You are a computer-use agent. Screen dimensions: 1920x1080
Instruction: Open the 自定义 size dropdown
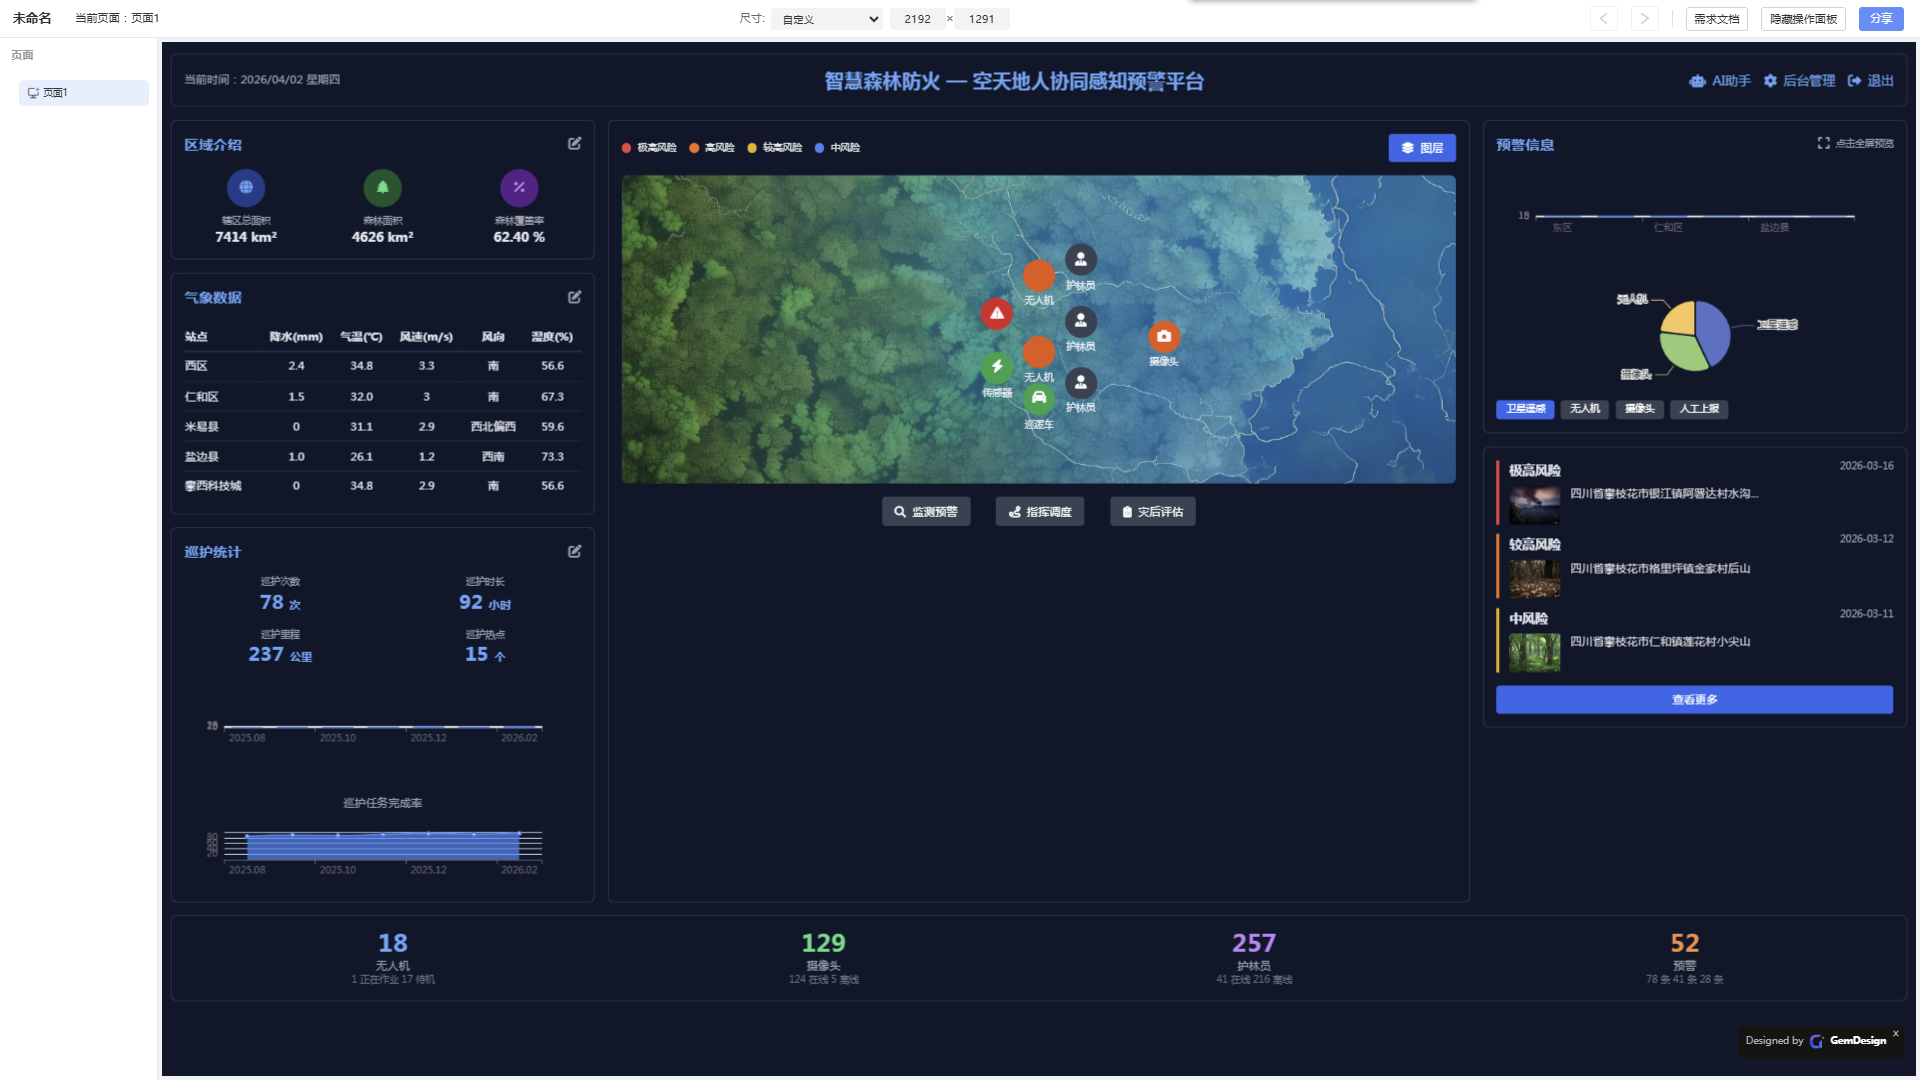(x=826, y=19)
